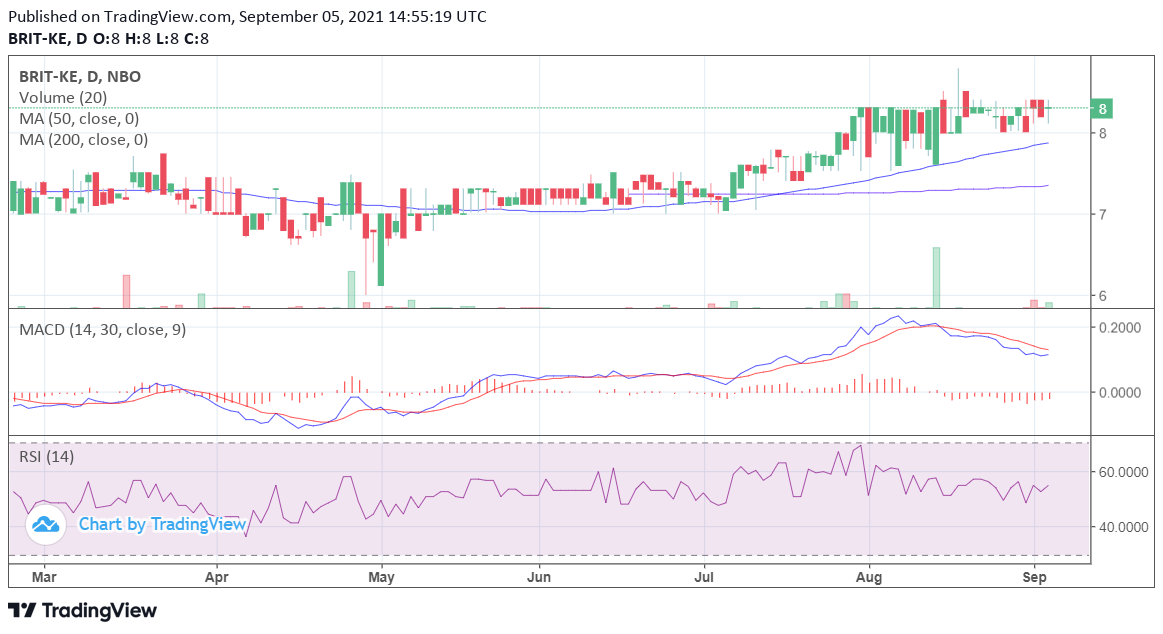
Task: Select the RSI (14) indicator label
Action: click(46, 456)
